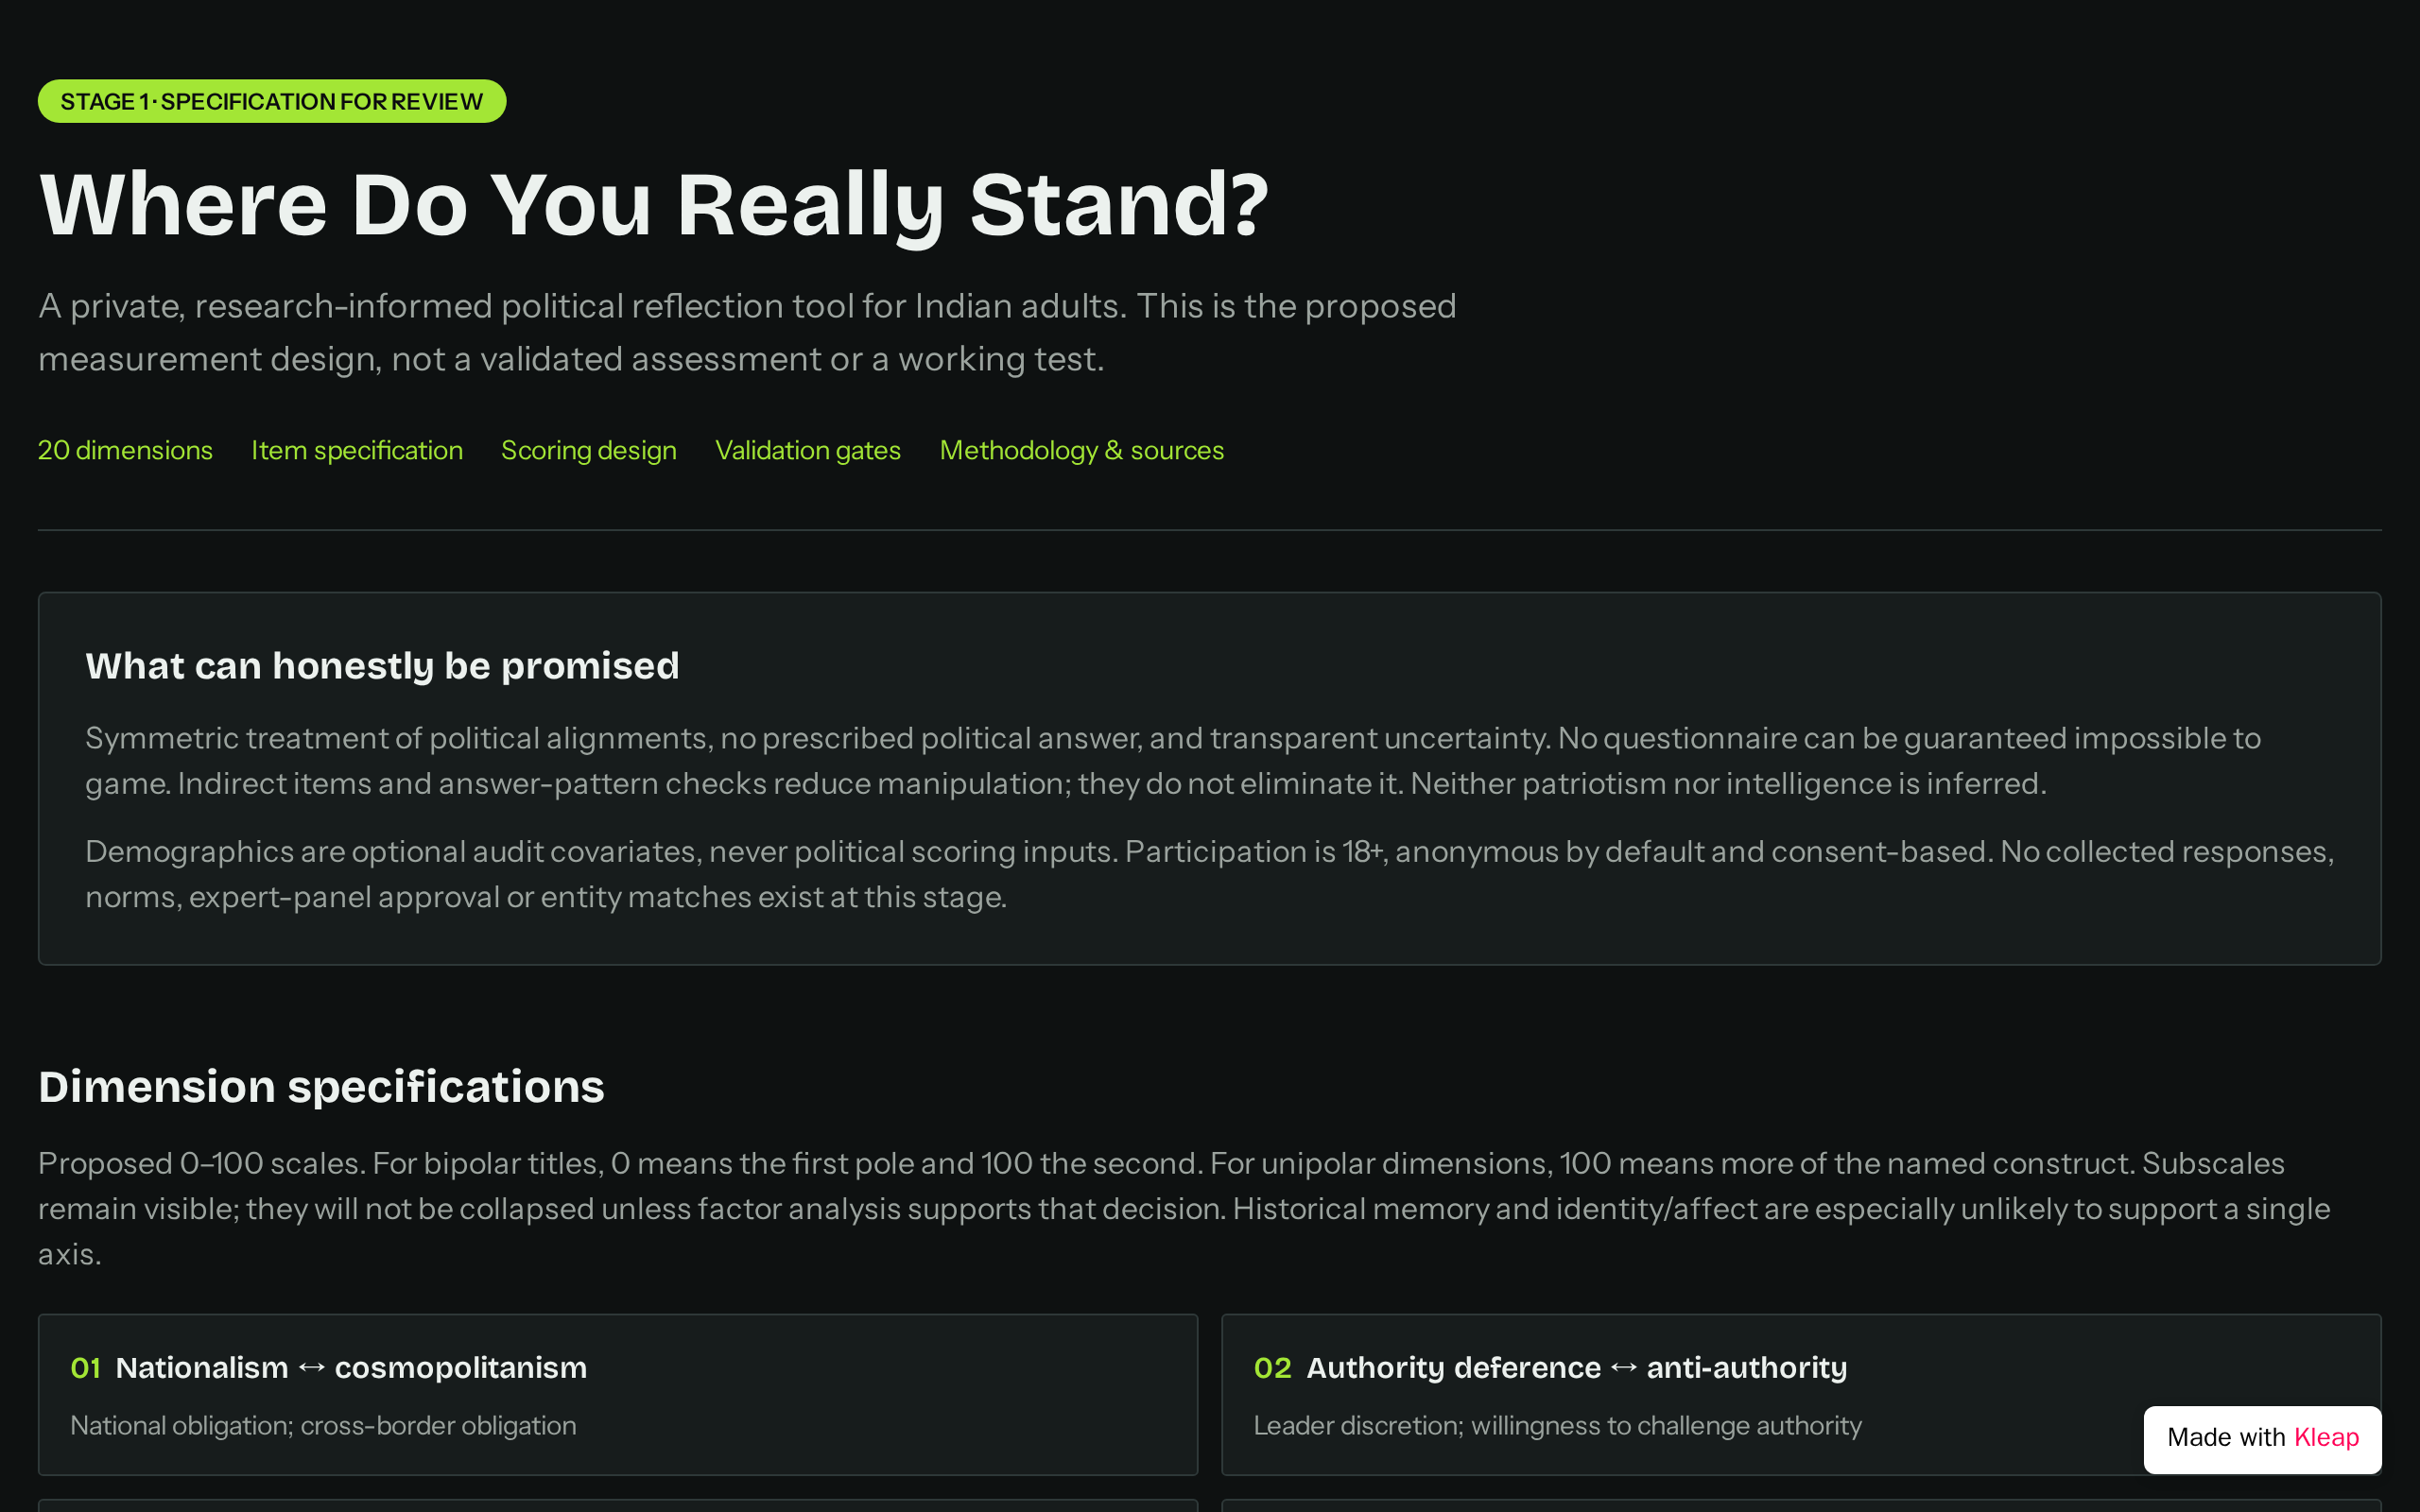Click the Where Do You Really Stand? heading
Image resolution: width=2420 pixels, height=1512 pixels.
(654, 205)
